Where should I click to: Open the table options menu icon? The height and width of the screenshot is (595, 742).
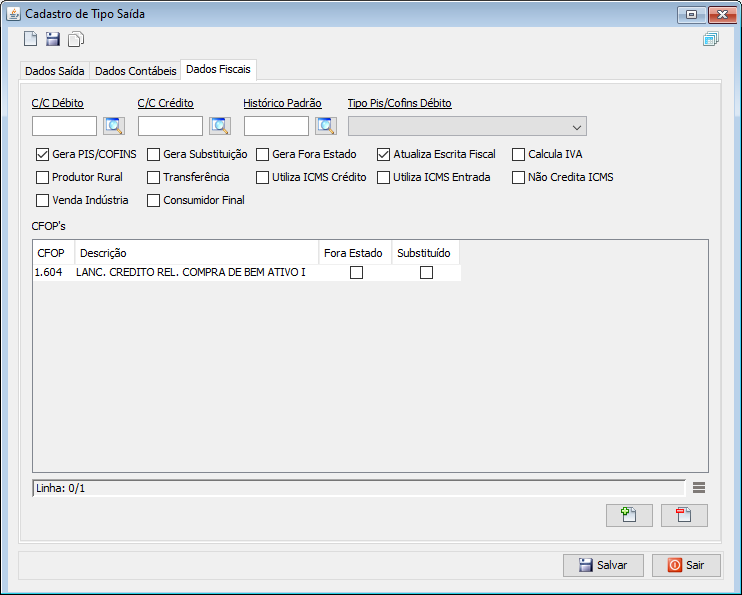point(699,487)
